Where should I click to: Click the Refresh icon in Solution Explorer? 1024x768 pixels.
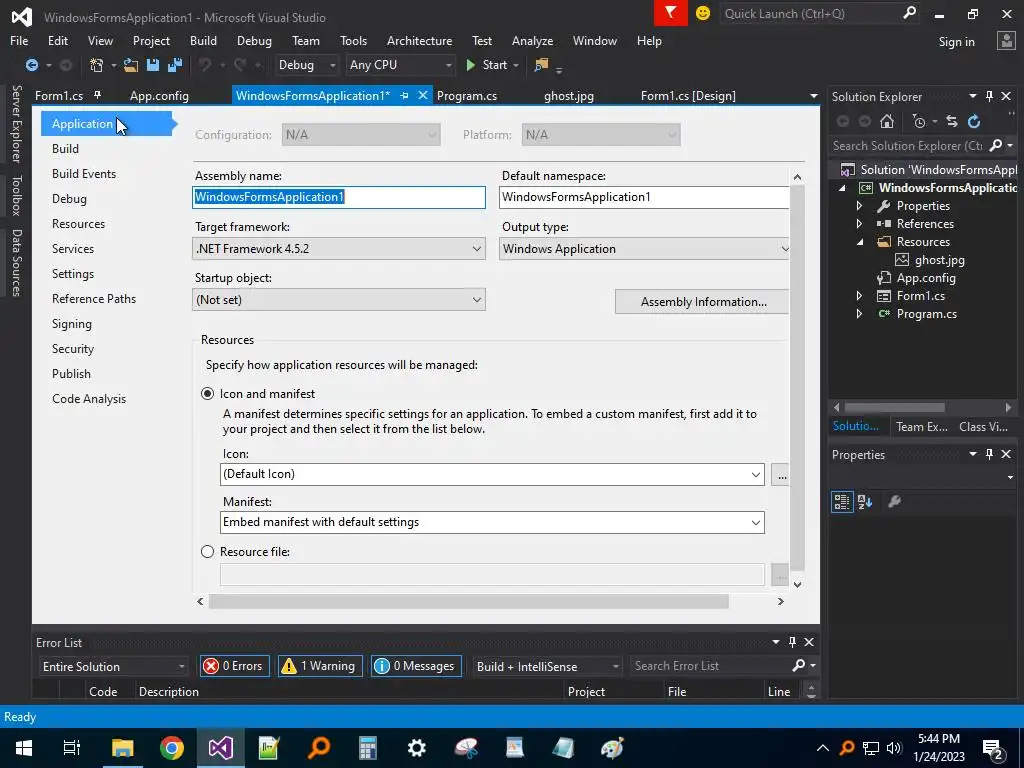coord(974,121)
